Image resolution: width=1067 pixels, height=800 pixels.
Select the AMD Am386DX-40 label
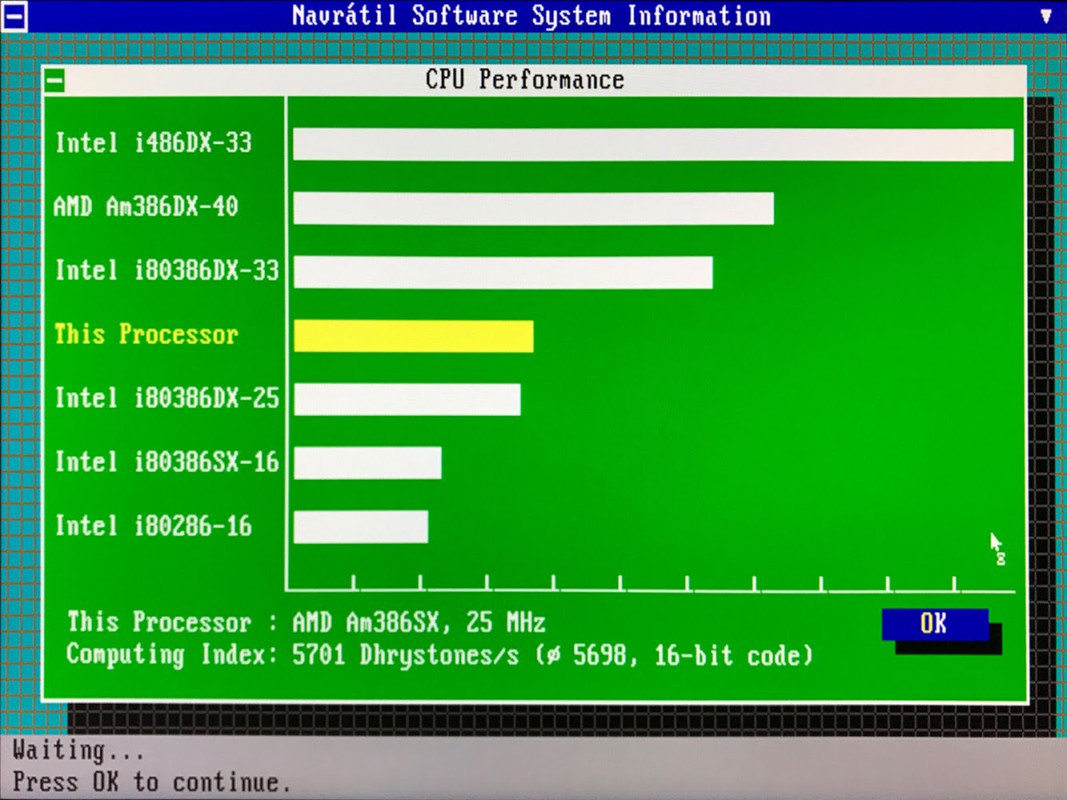(146, 206)
